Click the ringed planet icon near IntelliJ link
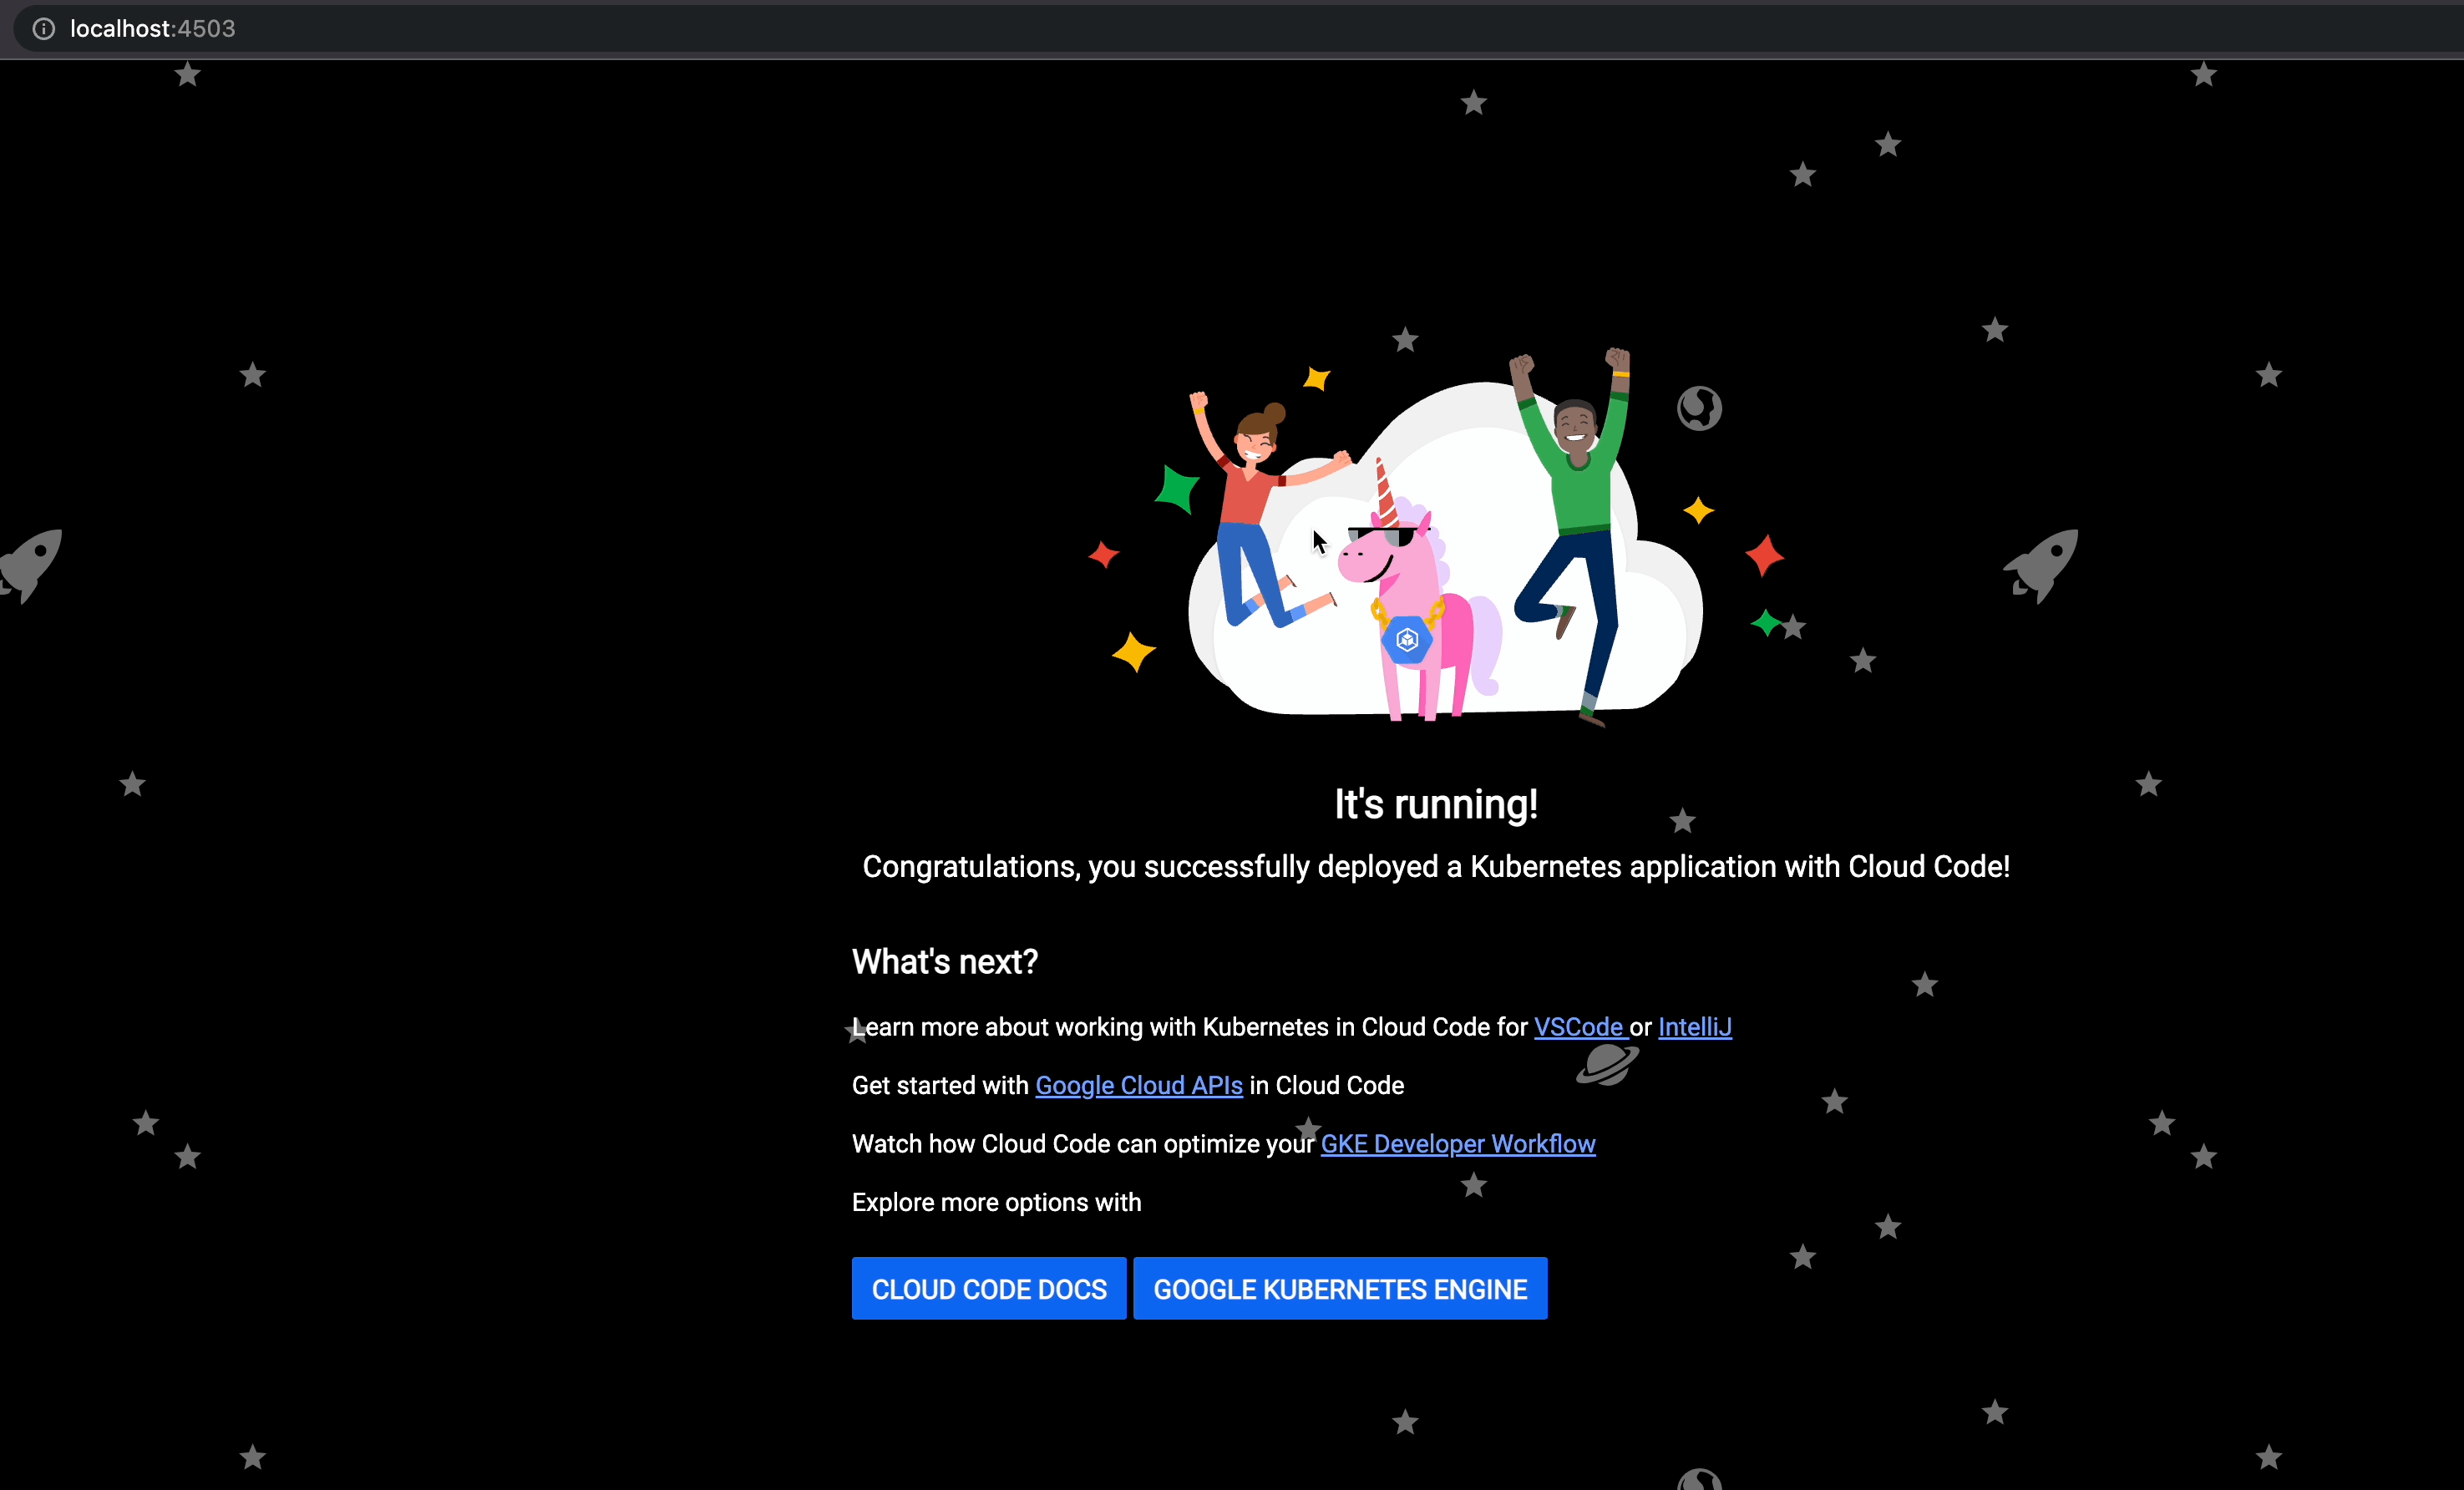This screenshot has width=2464, height=1490. click(x=1608, y=1065)
